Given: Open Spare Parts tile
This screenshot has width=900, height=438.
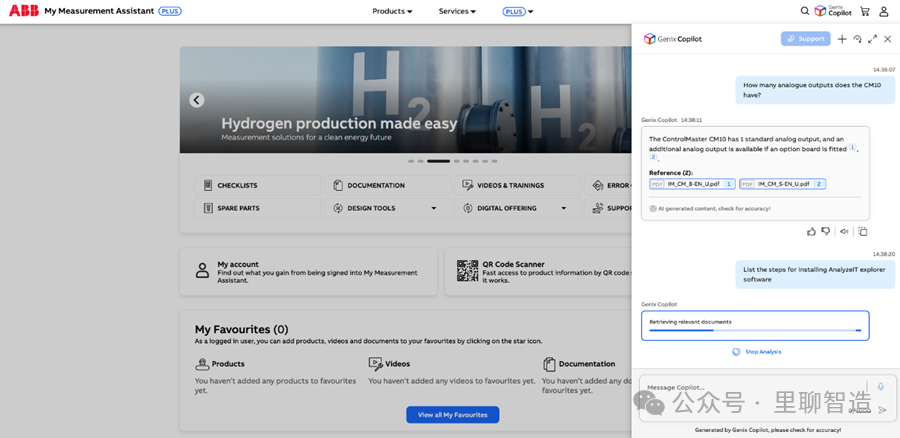Looking at the screenshot, I should (258, 208).
